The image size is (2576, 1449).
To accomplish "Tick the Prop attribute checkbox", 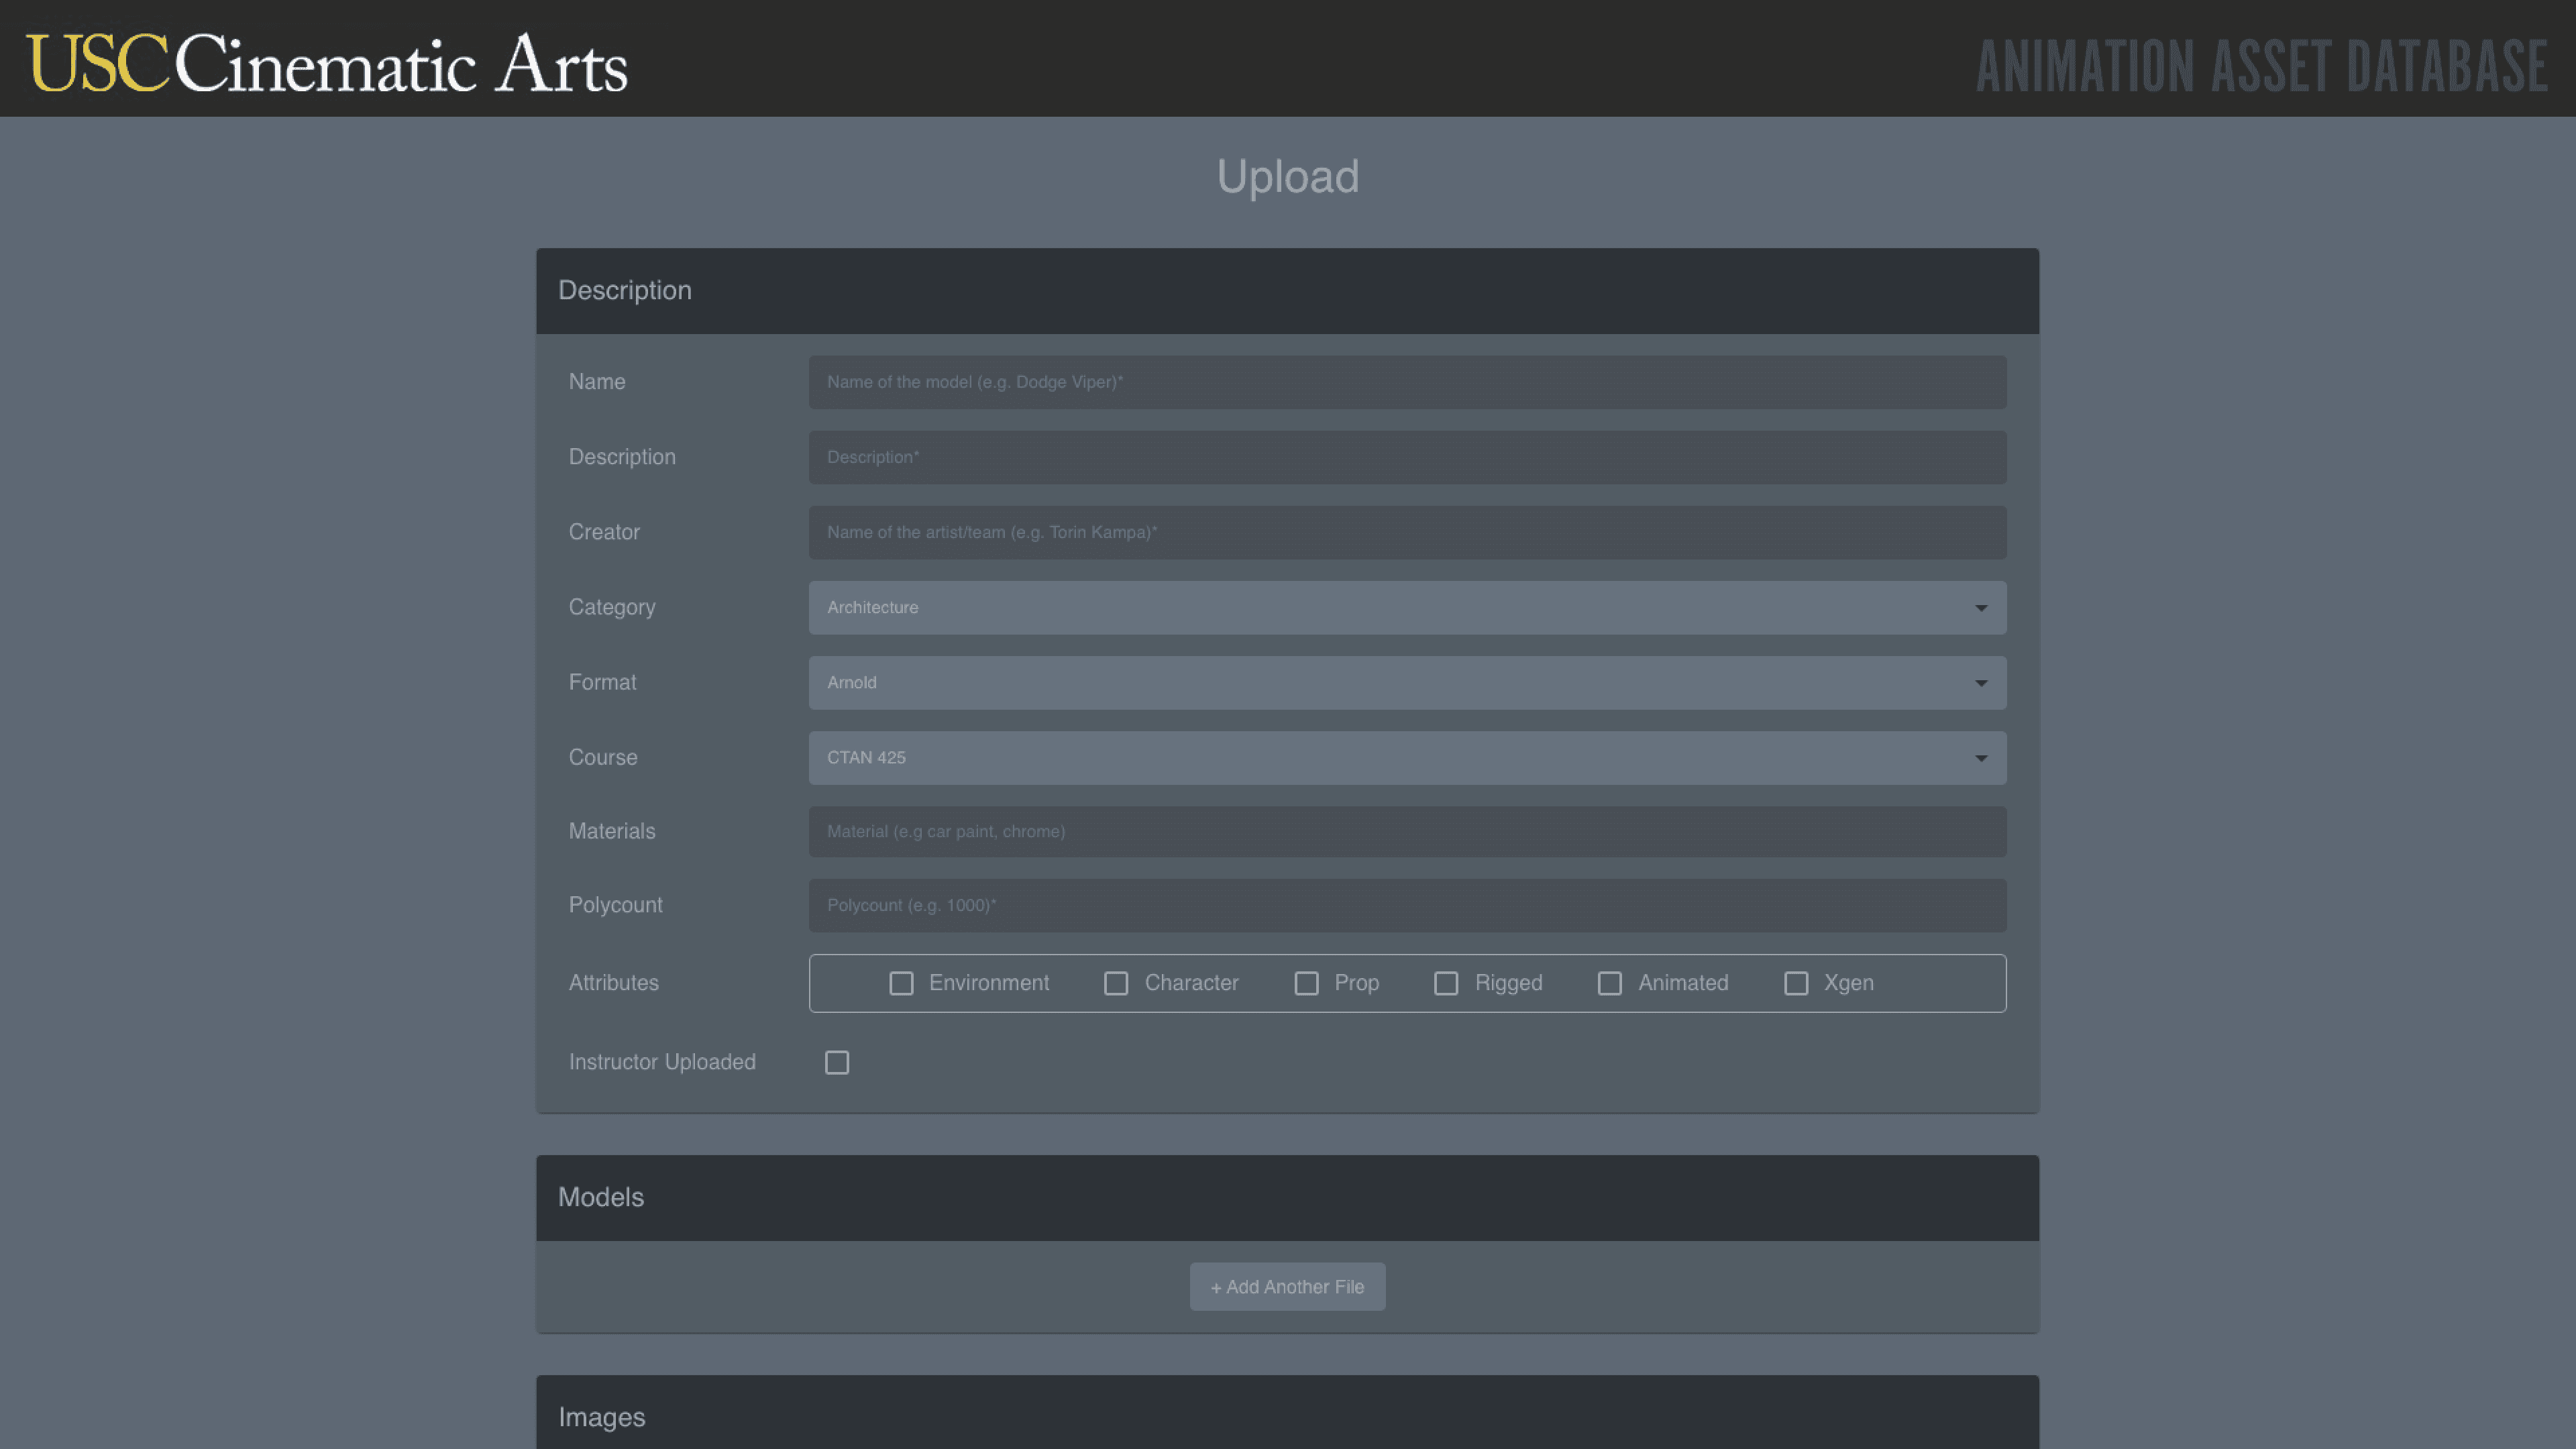I will (1306, 983).
